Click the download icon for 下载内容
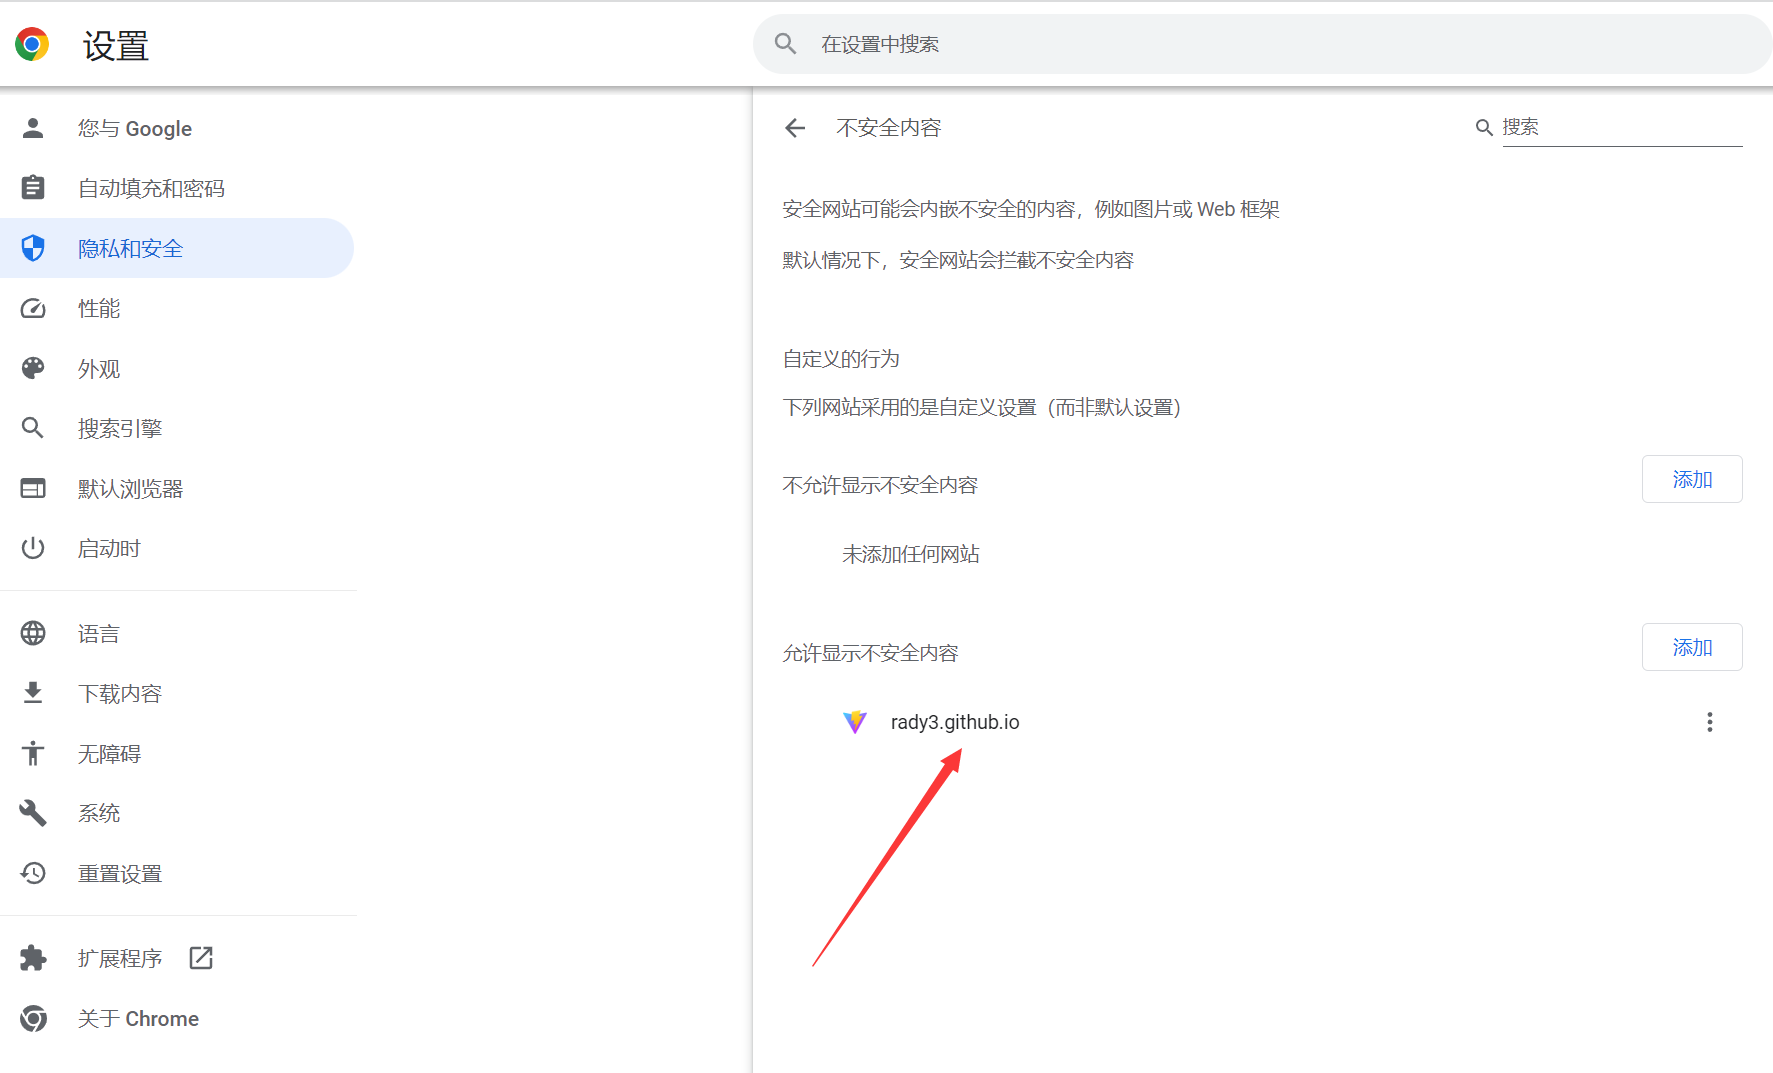1773x1073 pixels. point(33,693)
